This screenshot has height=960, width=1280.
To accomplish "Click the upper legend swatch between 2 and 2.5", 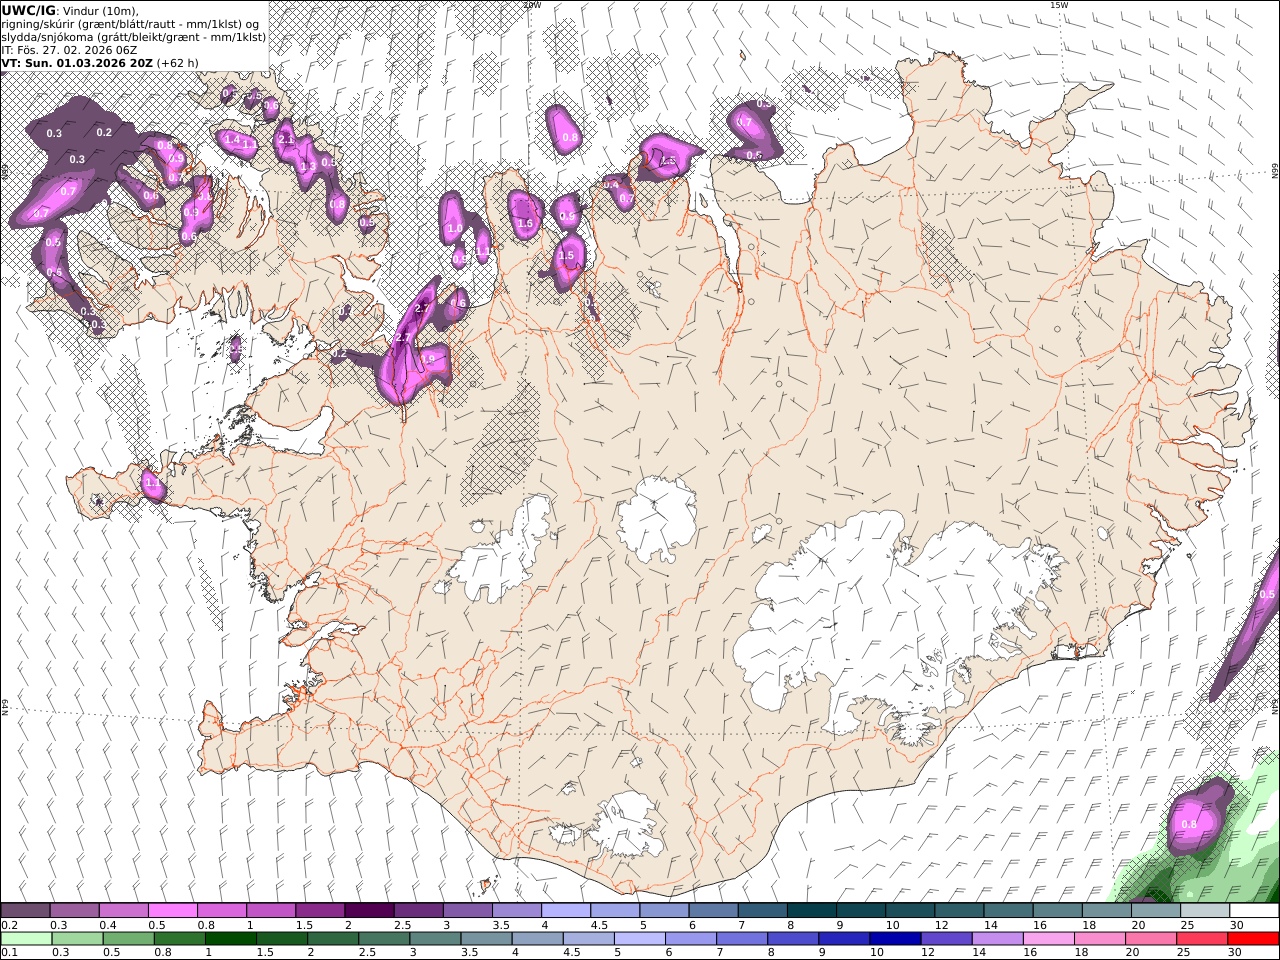I will [x=369, y=911].
